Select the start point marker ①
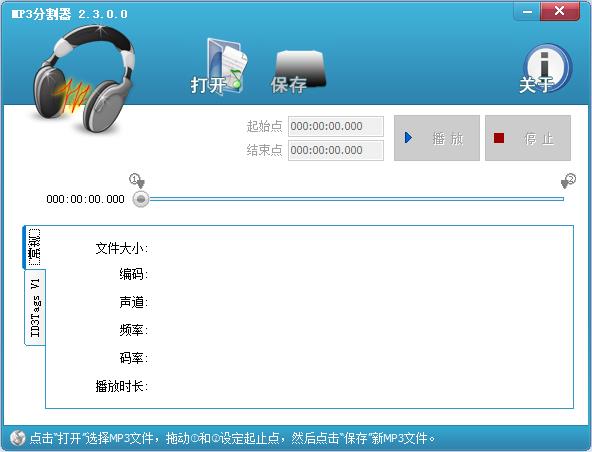 click(137, 180)
